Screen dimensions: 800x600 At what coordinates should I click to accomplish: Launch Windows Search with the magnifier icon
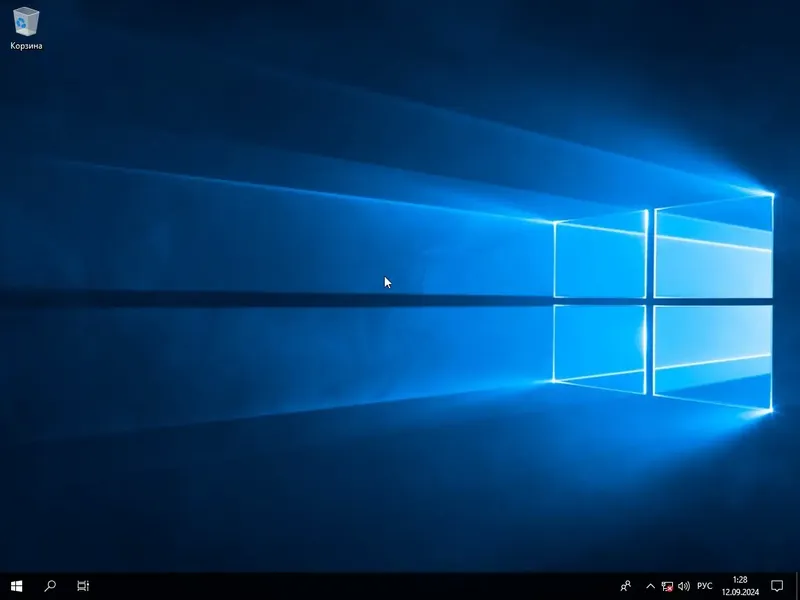47,584
